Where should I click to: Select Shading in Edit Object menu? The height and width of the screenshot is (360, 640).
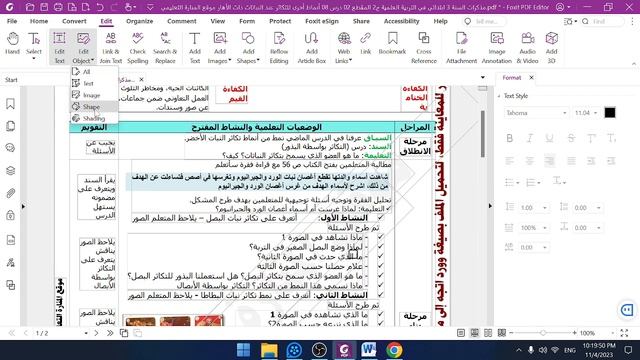point(95,118)
